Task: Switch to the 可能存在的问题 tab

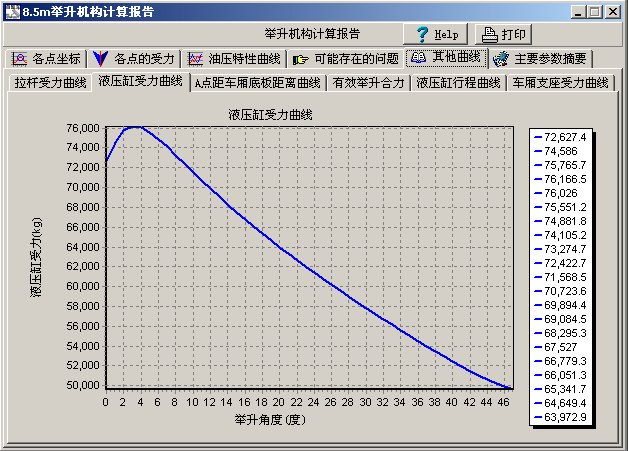Action: point(346,59)
